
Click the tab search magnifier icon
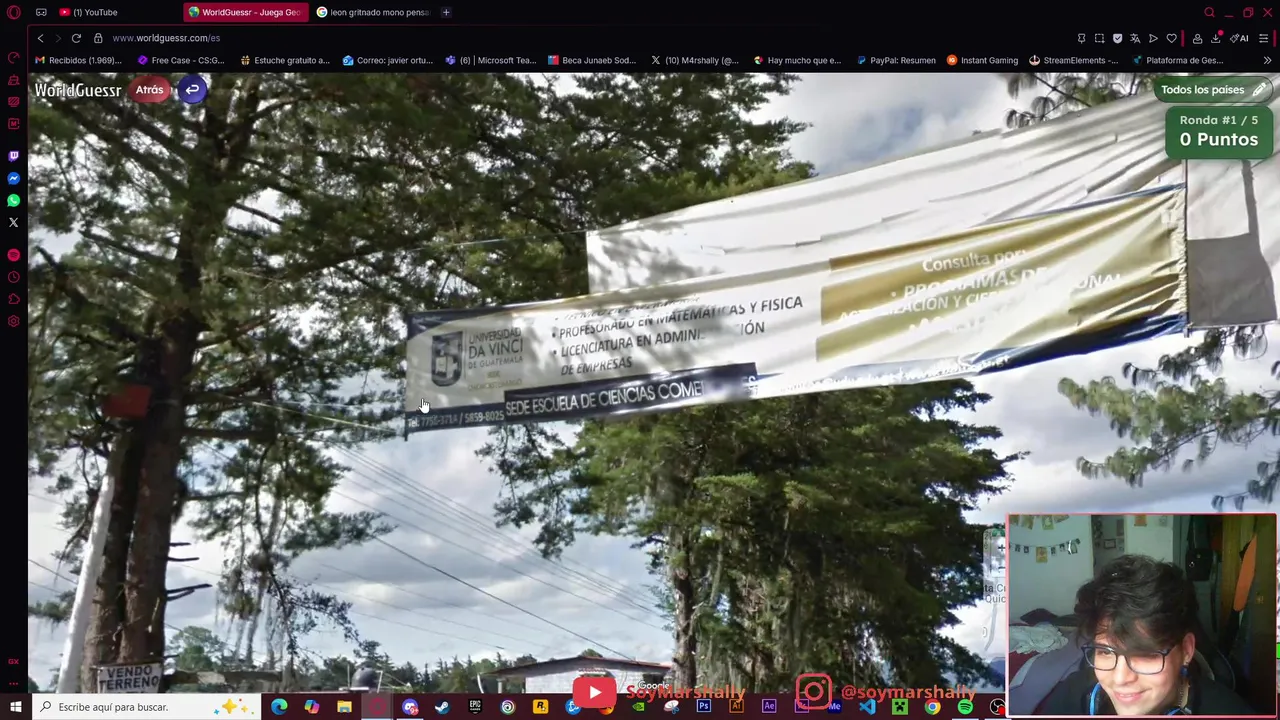tap(1209, 12)
